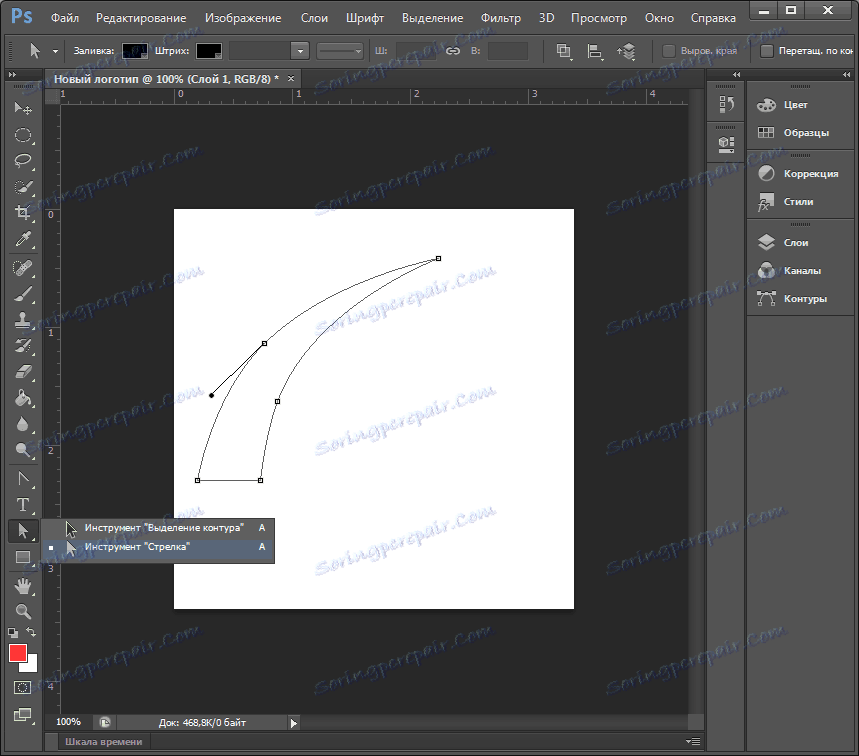Image resolution: width=859 pixels, height=756 pixels.
Task: Select the Hand tool
Action: point(23,585)
